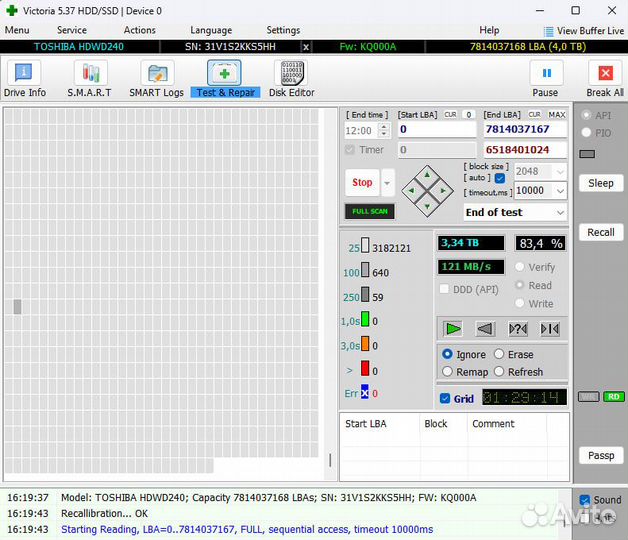
Task: Click the x next to serial number
Action: 306,47
